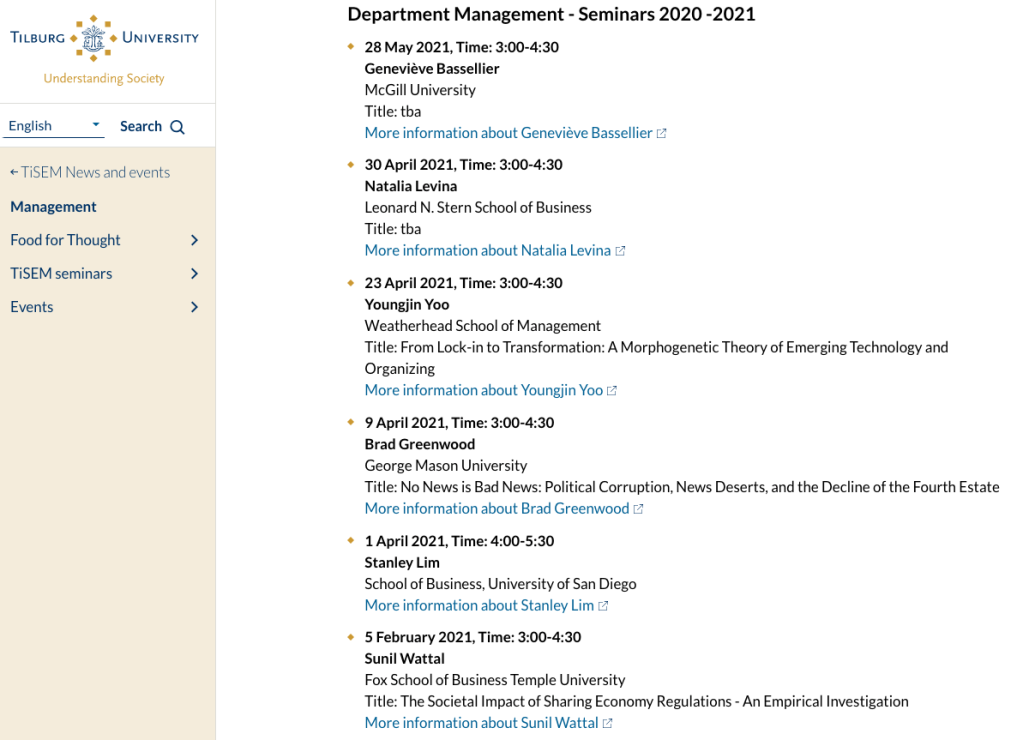Viewport: 1023px width, 740px height.
Task: Open More information about Geneviève Bassellier
Action: [508, 133]
